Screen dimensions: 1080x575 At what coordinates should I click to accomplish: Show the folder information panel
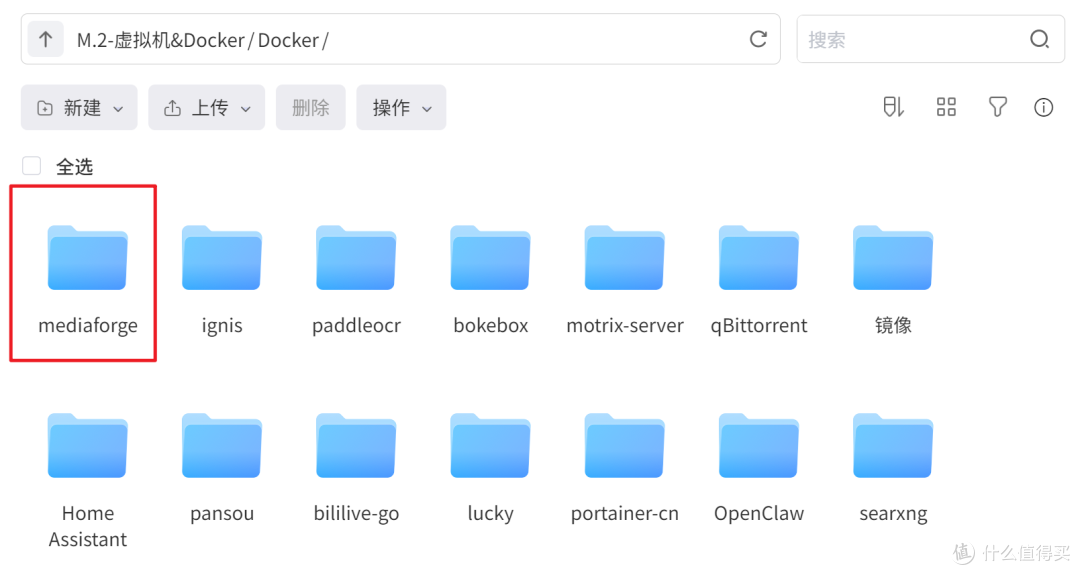(1043, 107)
